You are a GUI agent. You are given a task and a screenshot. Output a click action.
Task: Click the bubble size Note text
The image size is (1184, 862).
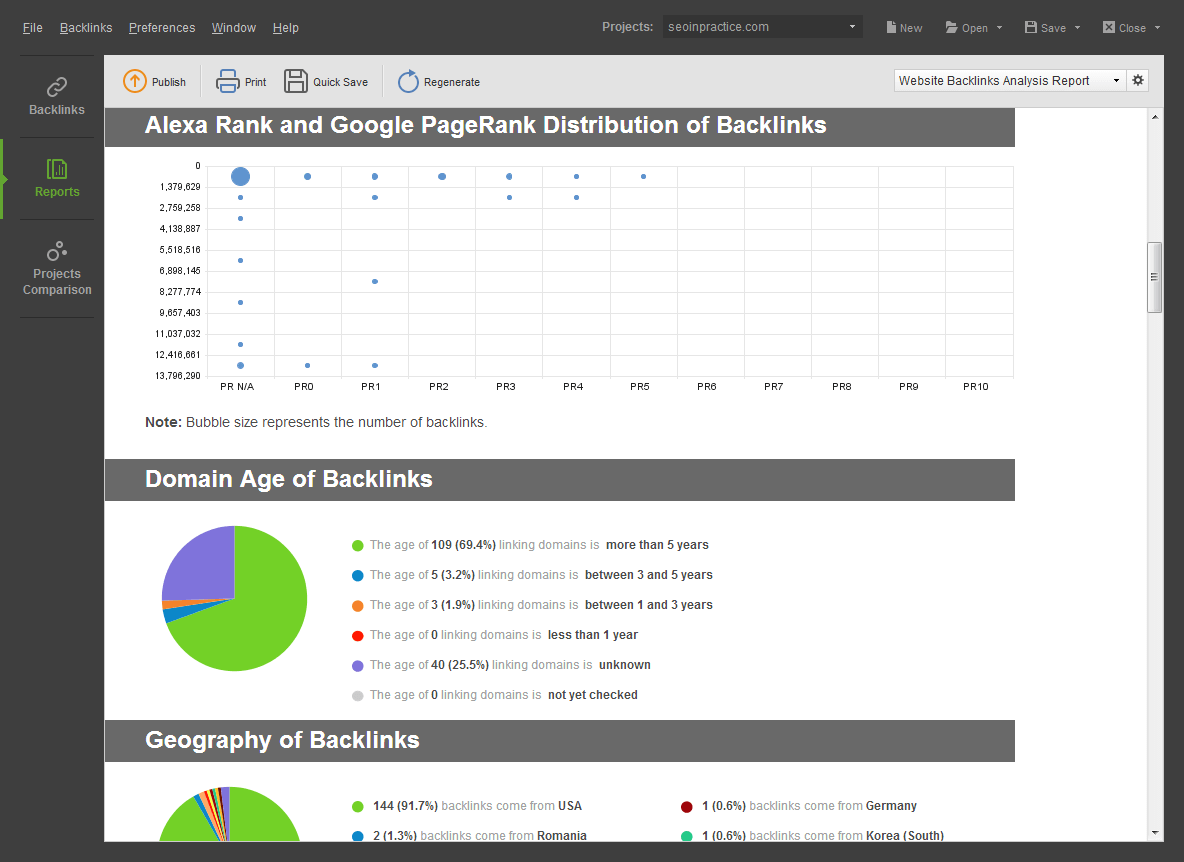click(316, 422)
